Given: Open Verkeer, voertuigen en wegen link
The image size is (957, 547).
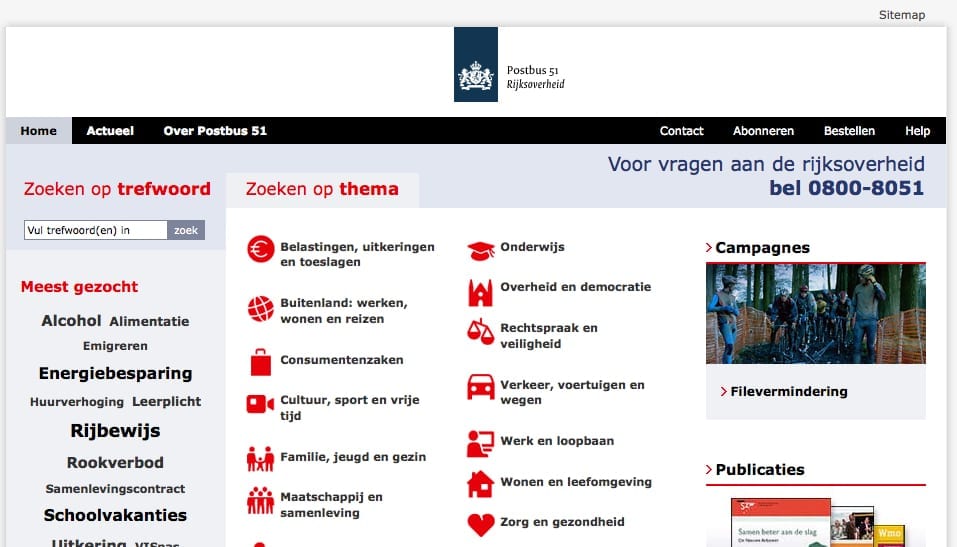Looking at the screenshot, I should (x=572, y=392).
